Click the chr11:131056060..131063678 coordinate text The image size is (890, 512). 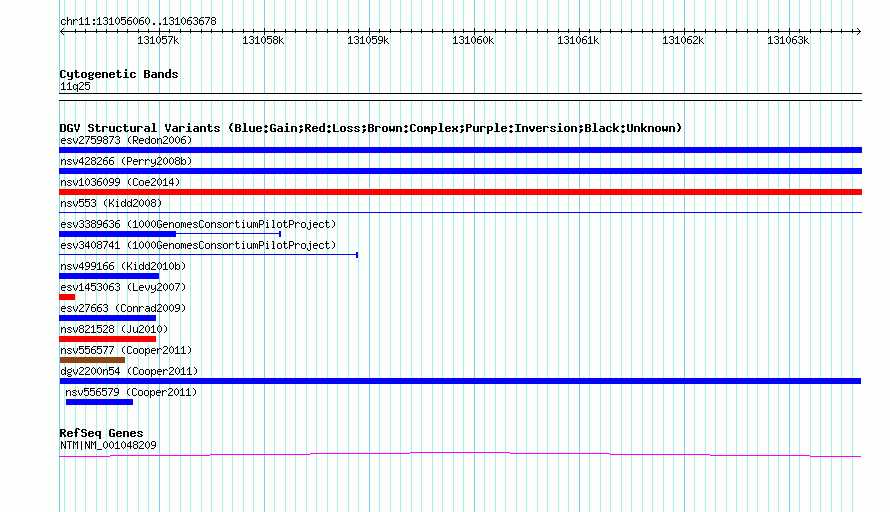138,22
